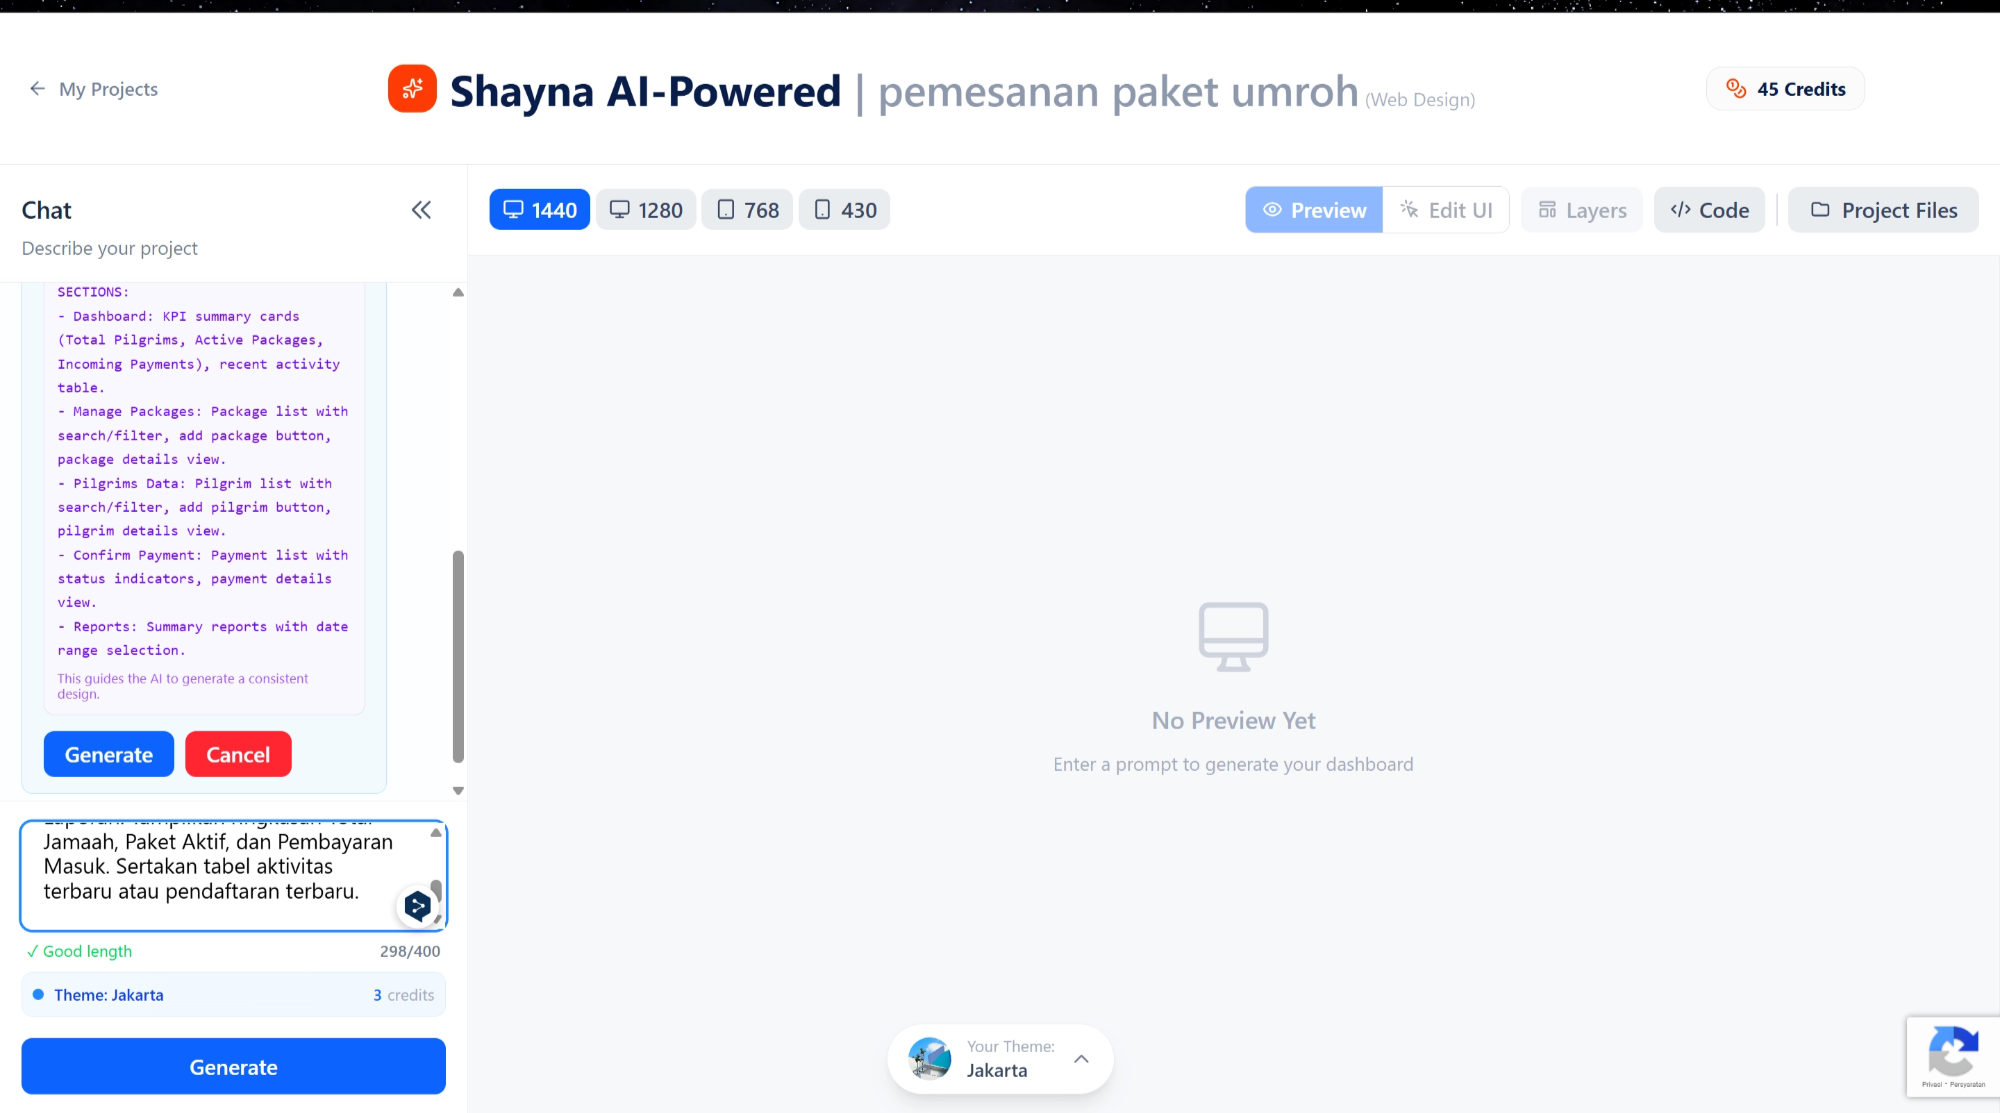Click the coins icon beside 45 Credits
Image resolution: width=2000 pixels, height=1113 pixels.
click(1736, 88)
